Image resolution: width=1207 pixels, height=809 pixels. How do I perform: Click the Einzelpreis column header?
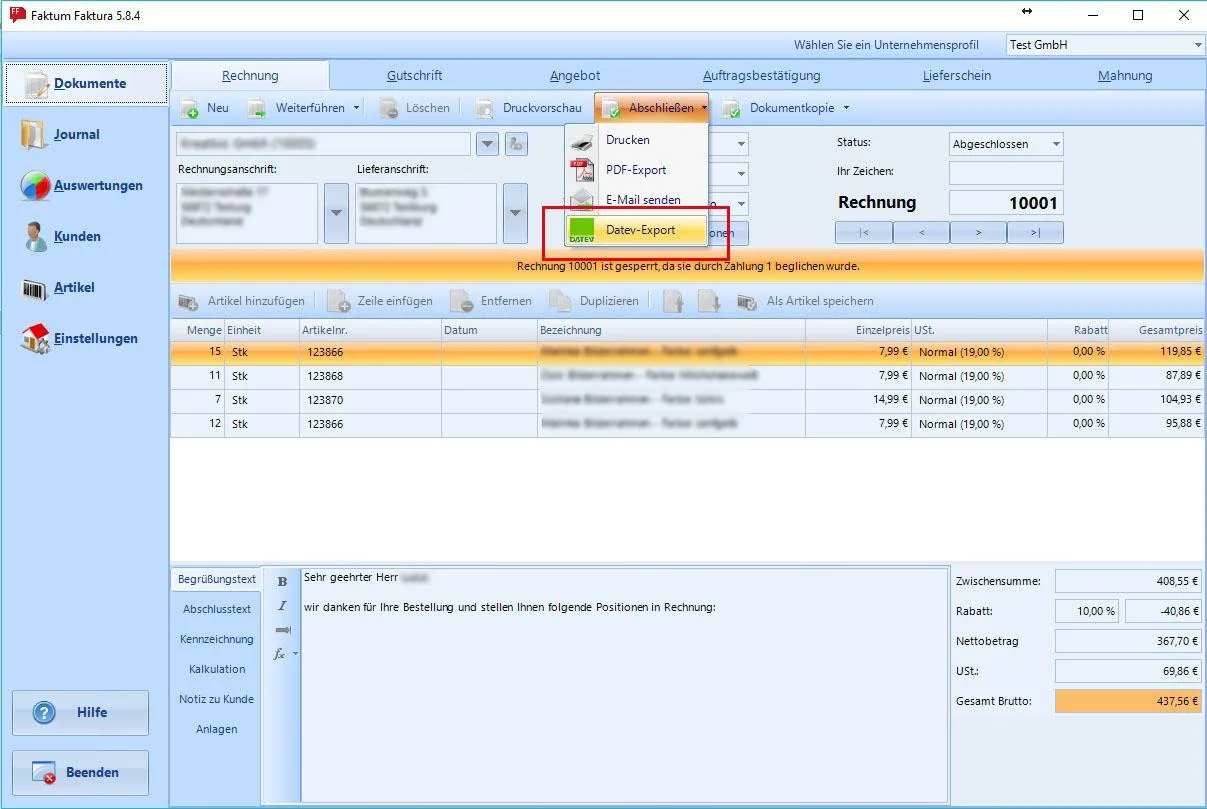tap(858, 330)
